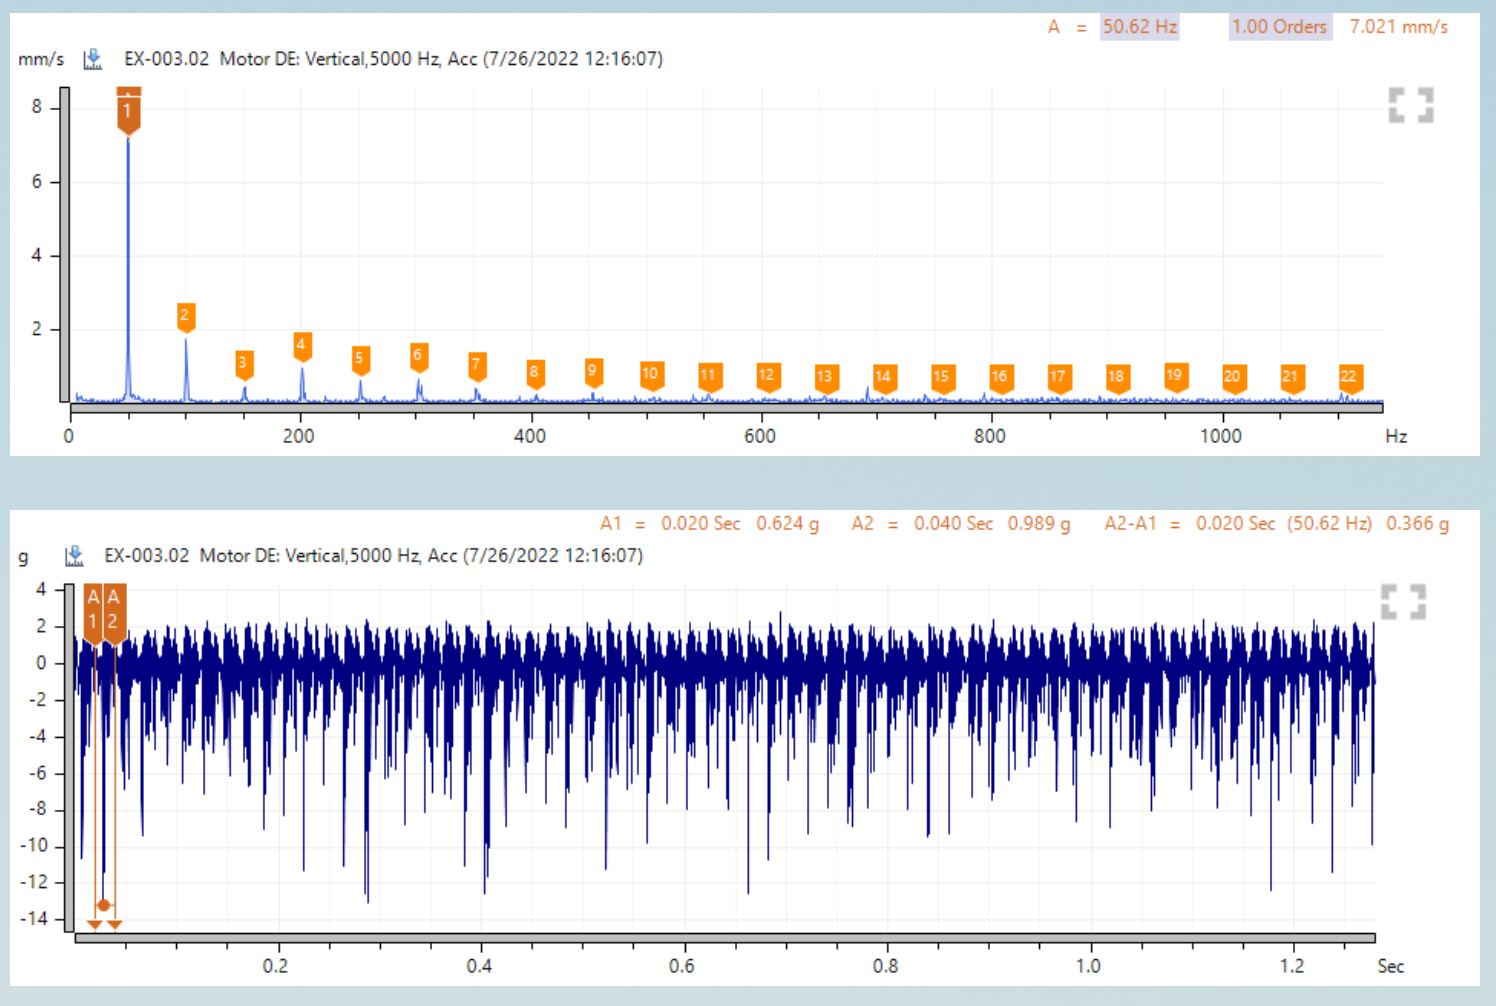Screen dimensions: 1496x1006
Task: Click the export icon beside the spectrum title
Action: coord(93,59)
